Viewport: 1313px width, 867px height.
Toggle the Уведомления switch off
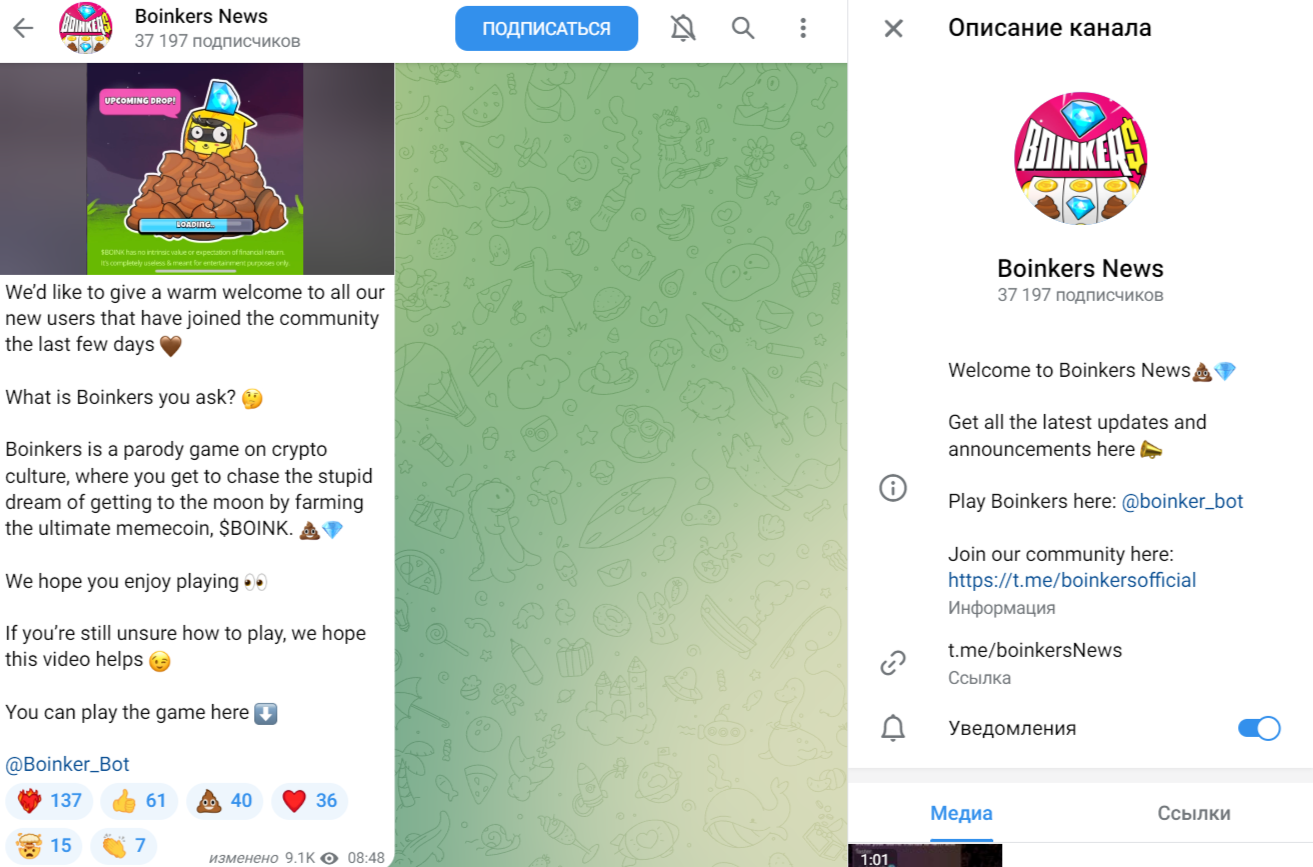click(x=1259, y=728)
